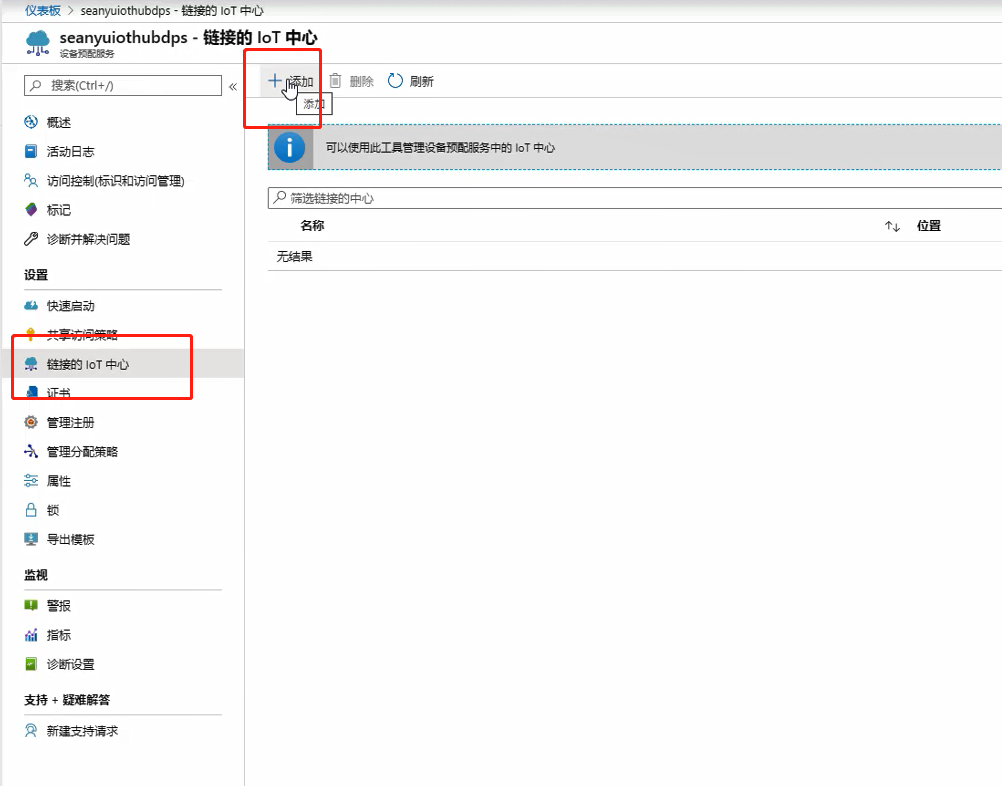Open the Manage enrollments (管理注册) gear icon

pyautogui.click(x=31, y=422)
